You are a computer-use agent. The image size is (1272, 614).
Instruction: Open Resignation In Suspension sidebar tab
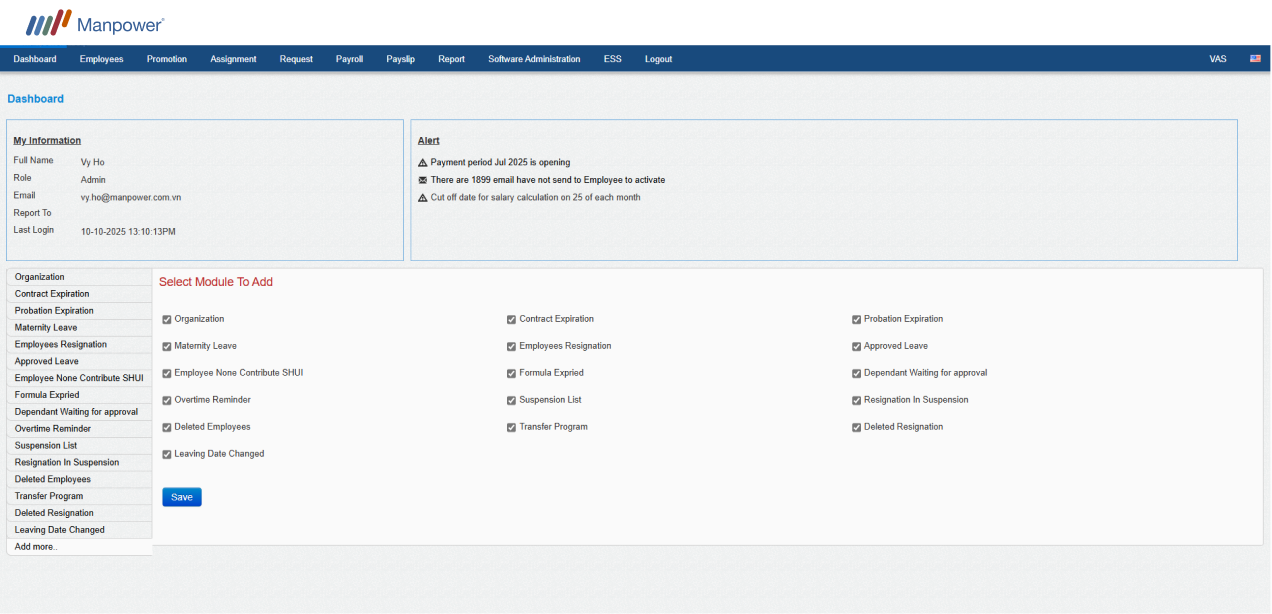tap(79, 463)
